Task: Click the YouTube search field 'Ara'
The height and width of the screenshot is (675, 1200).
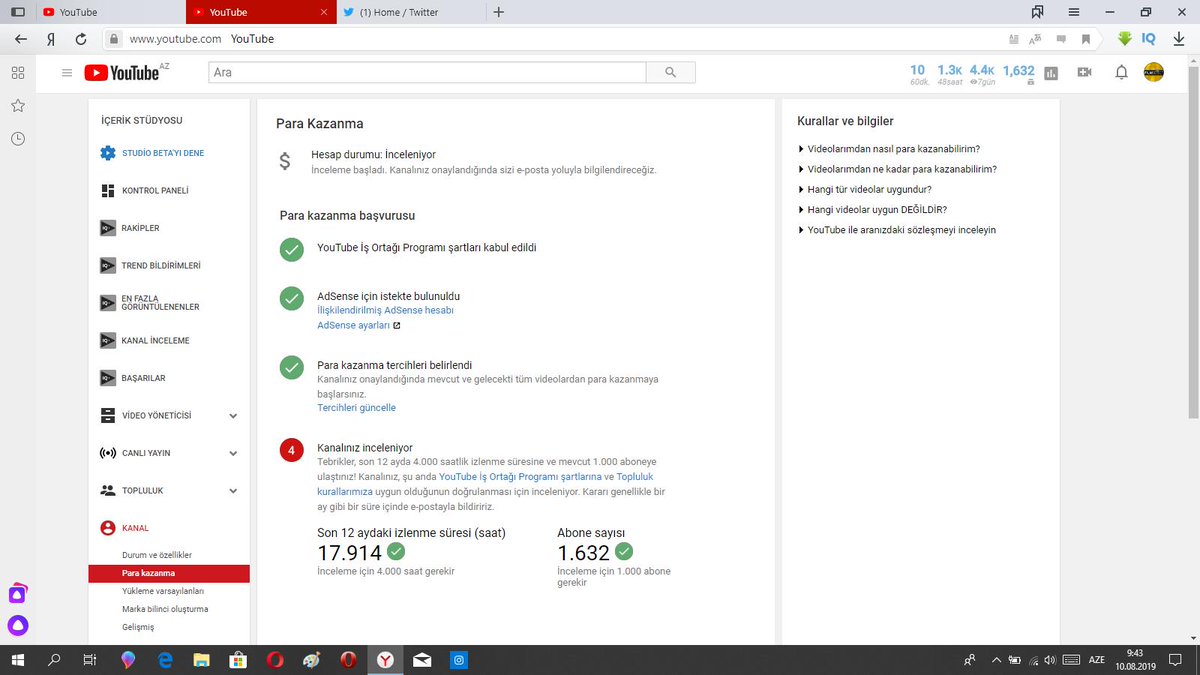Action: [x=427, y=73]
